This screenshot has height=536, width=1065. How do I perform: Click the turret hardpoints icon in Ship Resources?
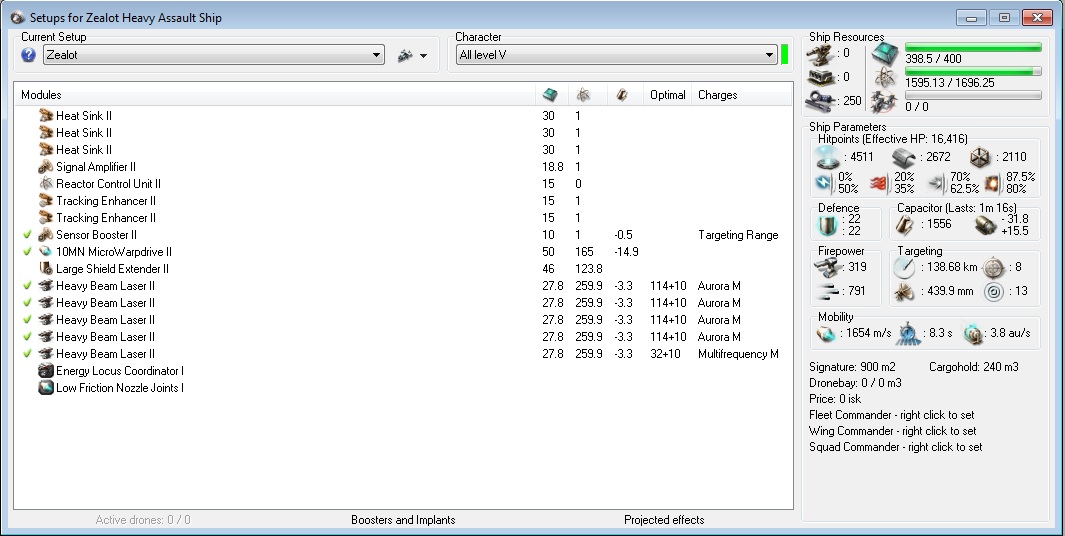tap(820, 54)
